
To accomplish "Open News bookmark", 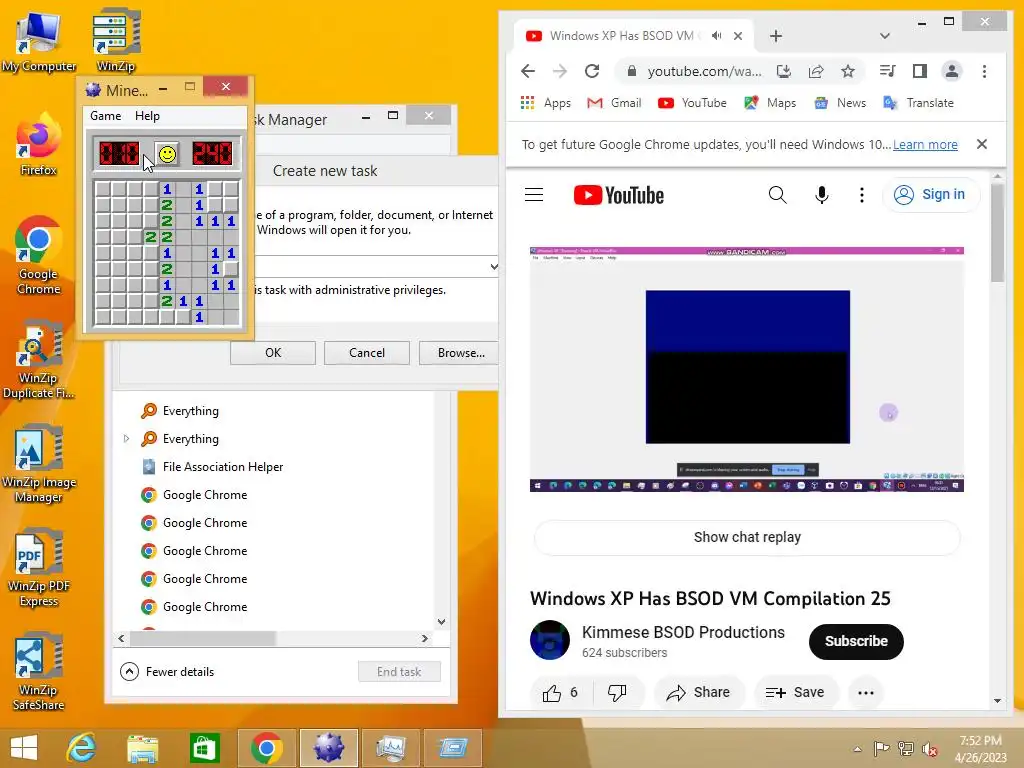I will (x=840, y=103).
